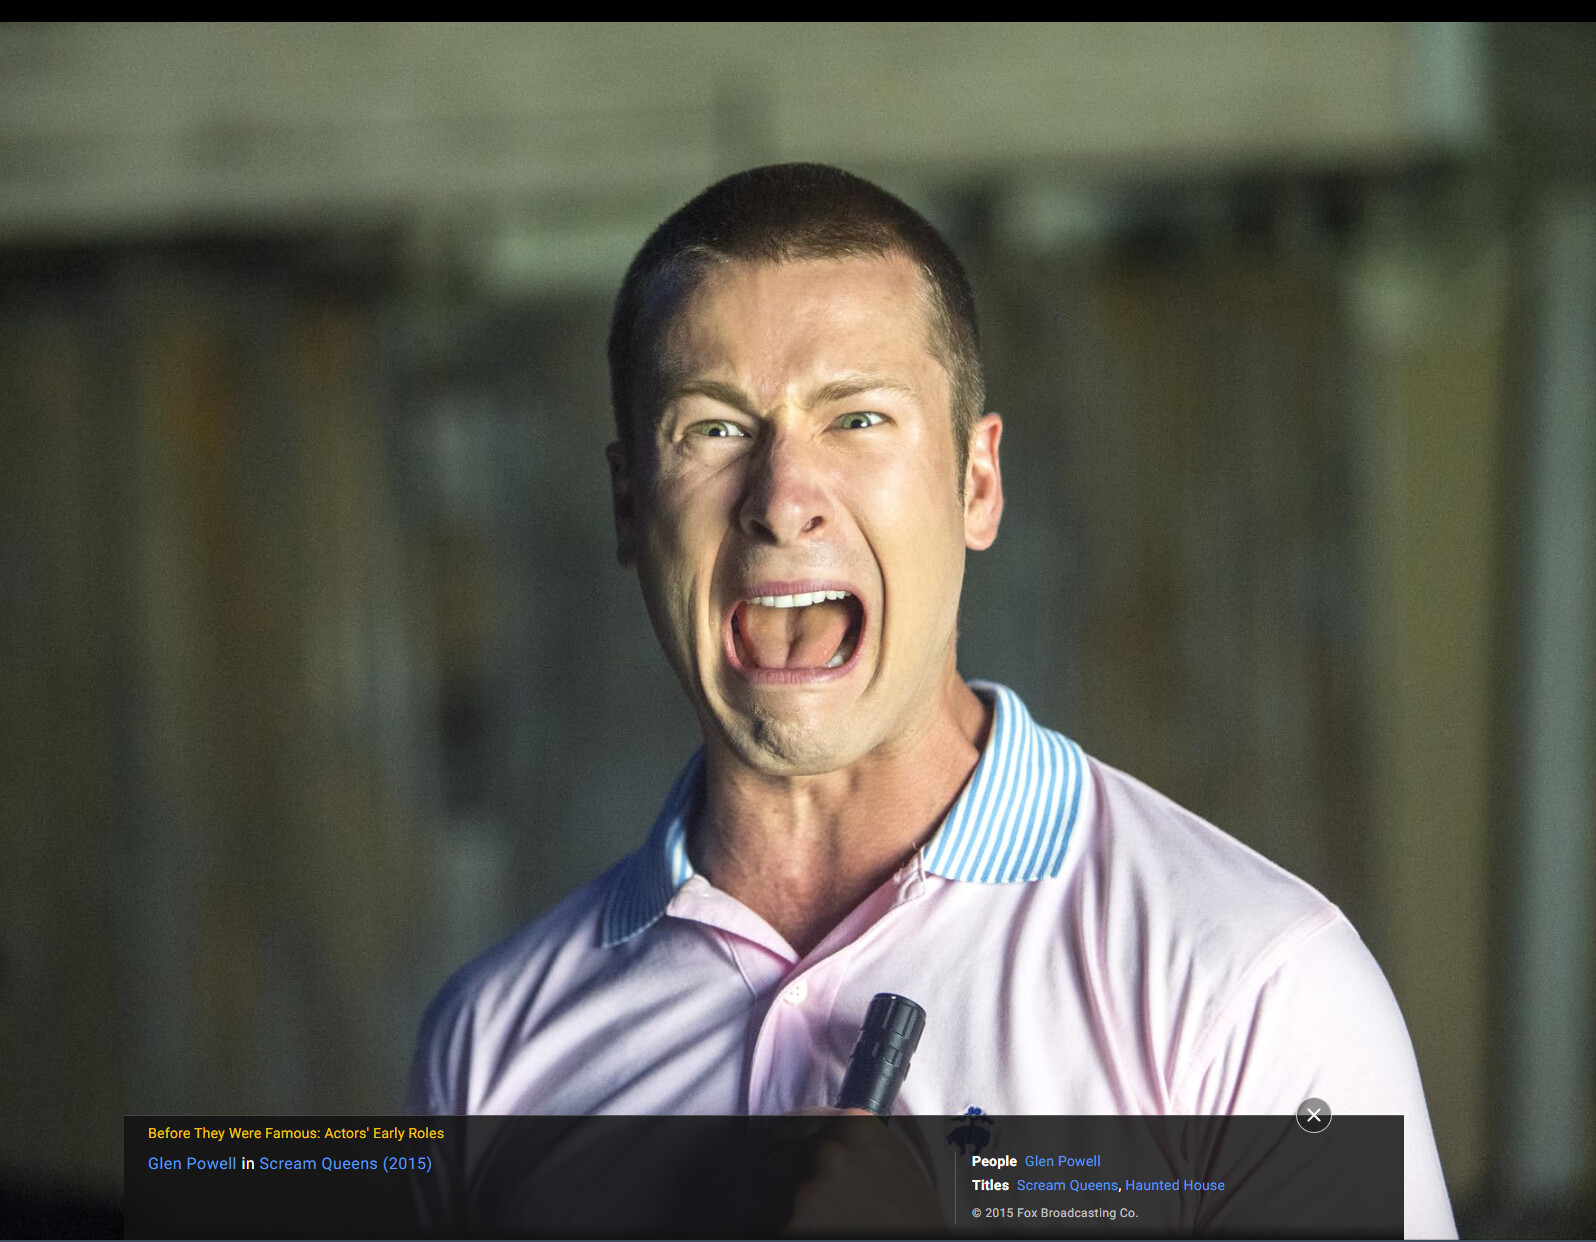Open the "Scream Queens (2015)" title link
The height and width of the screenshot is (1242, 1596).
345,1164
